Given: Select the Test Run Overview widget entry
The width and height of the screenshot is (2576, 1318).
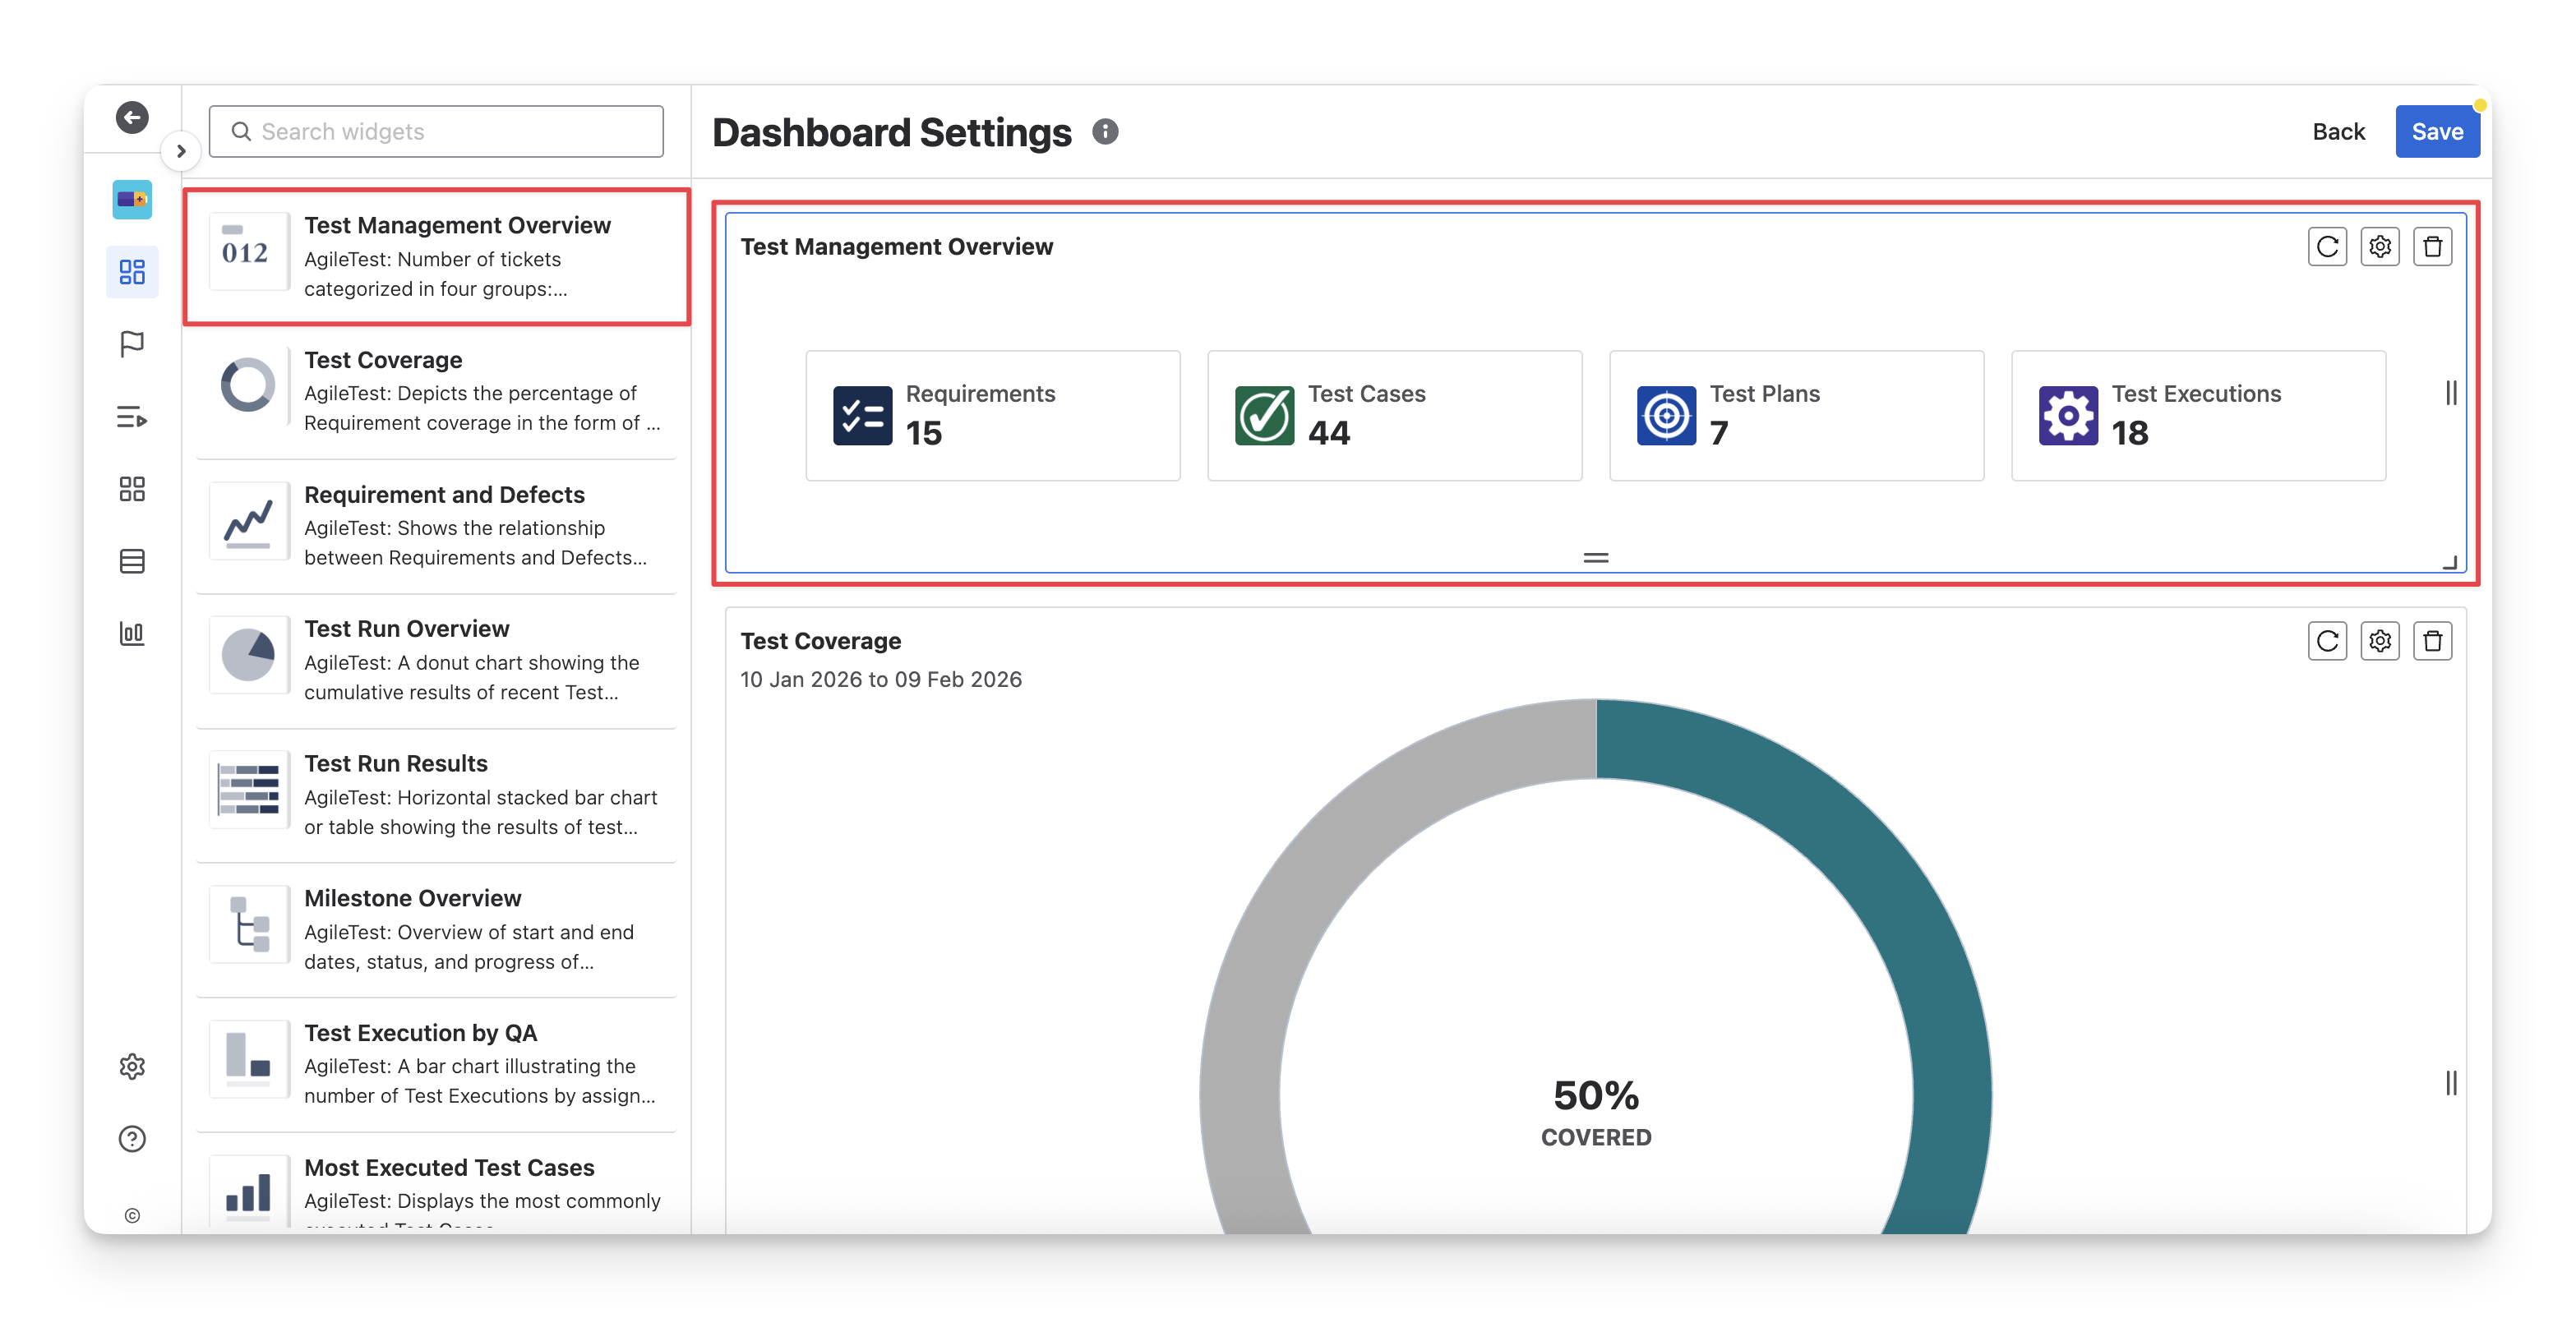Looking at the screenshot, I should 436,660.
